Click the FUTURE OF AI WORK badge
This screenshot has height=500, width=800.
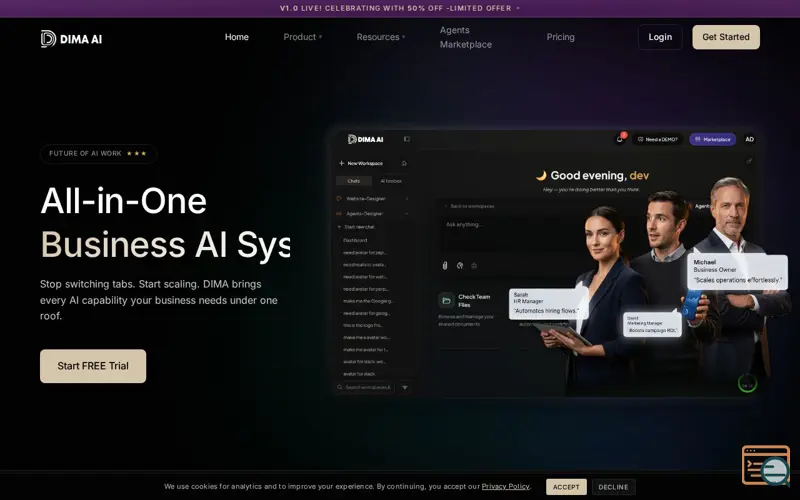click(98, 154)
